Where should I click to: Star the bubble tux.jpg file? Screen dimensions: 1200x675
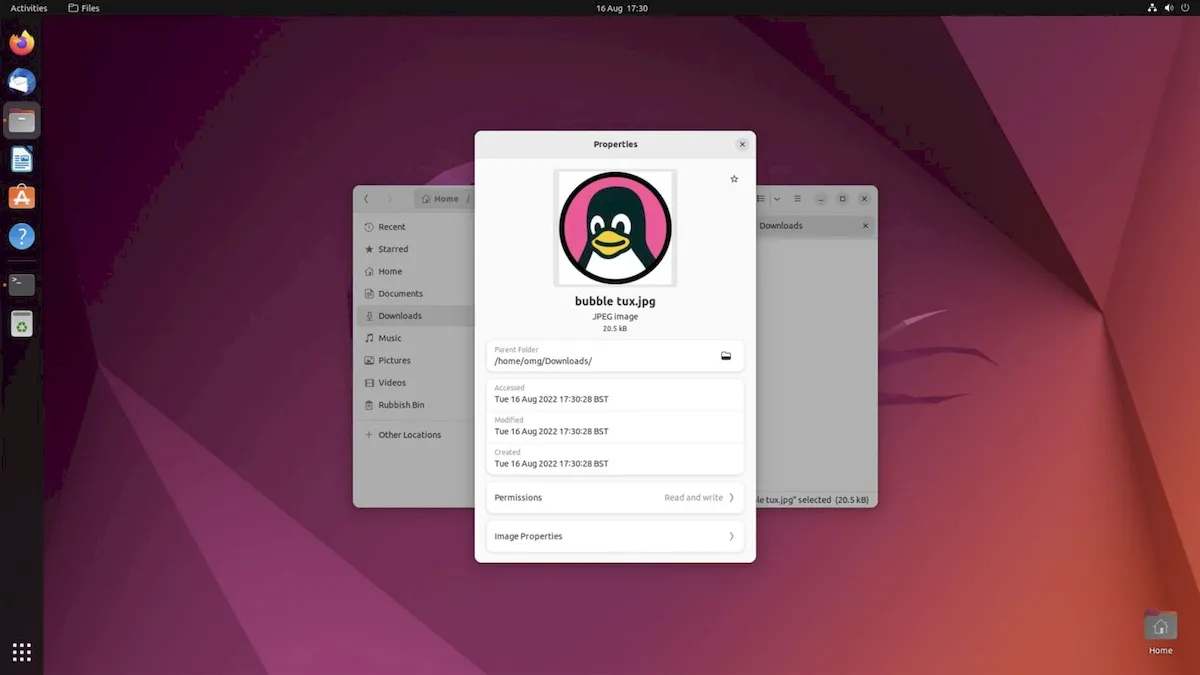(x=734, y=179)
